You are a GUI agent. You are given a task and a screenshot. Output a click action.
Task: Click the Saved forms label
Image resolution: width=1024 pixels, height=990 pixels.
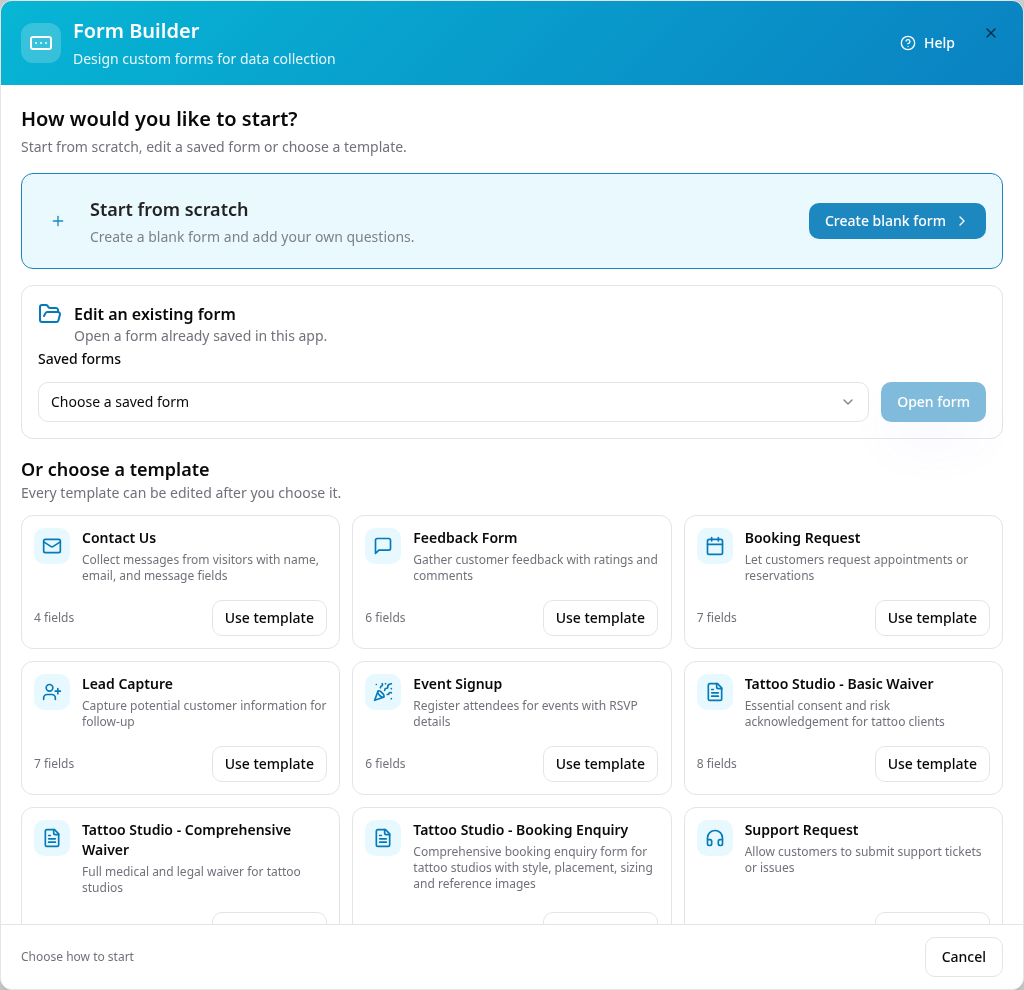pyautogui.click(x=79, y=359)
